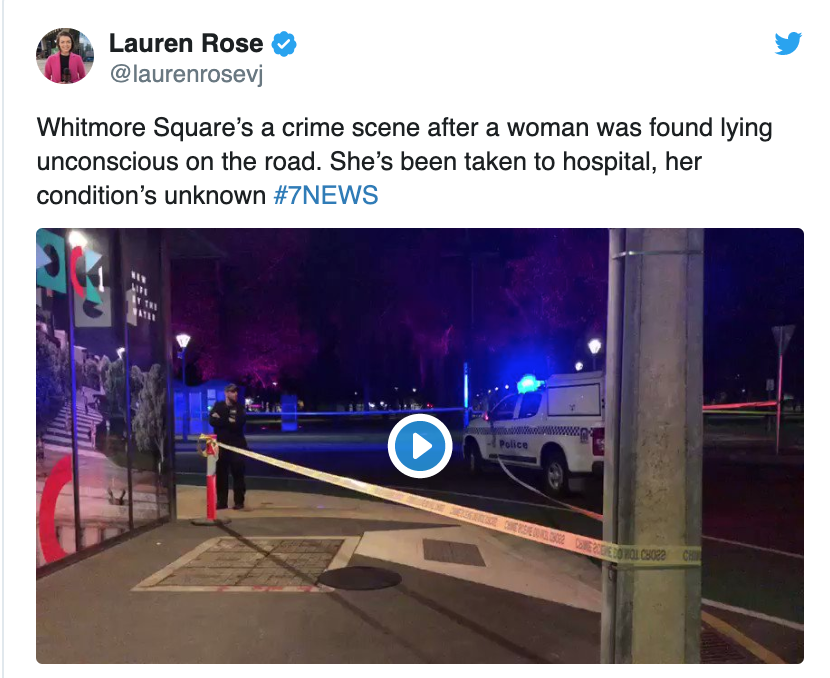This screenshot has height=678, width=830.
Task: Open the #7NEWS hashtag
Action: pyautogui.click(x=326, y=195)
